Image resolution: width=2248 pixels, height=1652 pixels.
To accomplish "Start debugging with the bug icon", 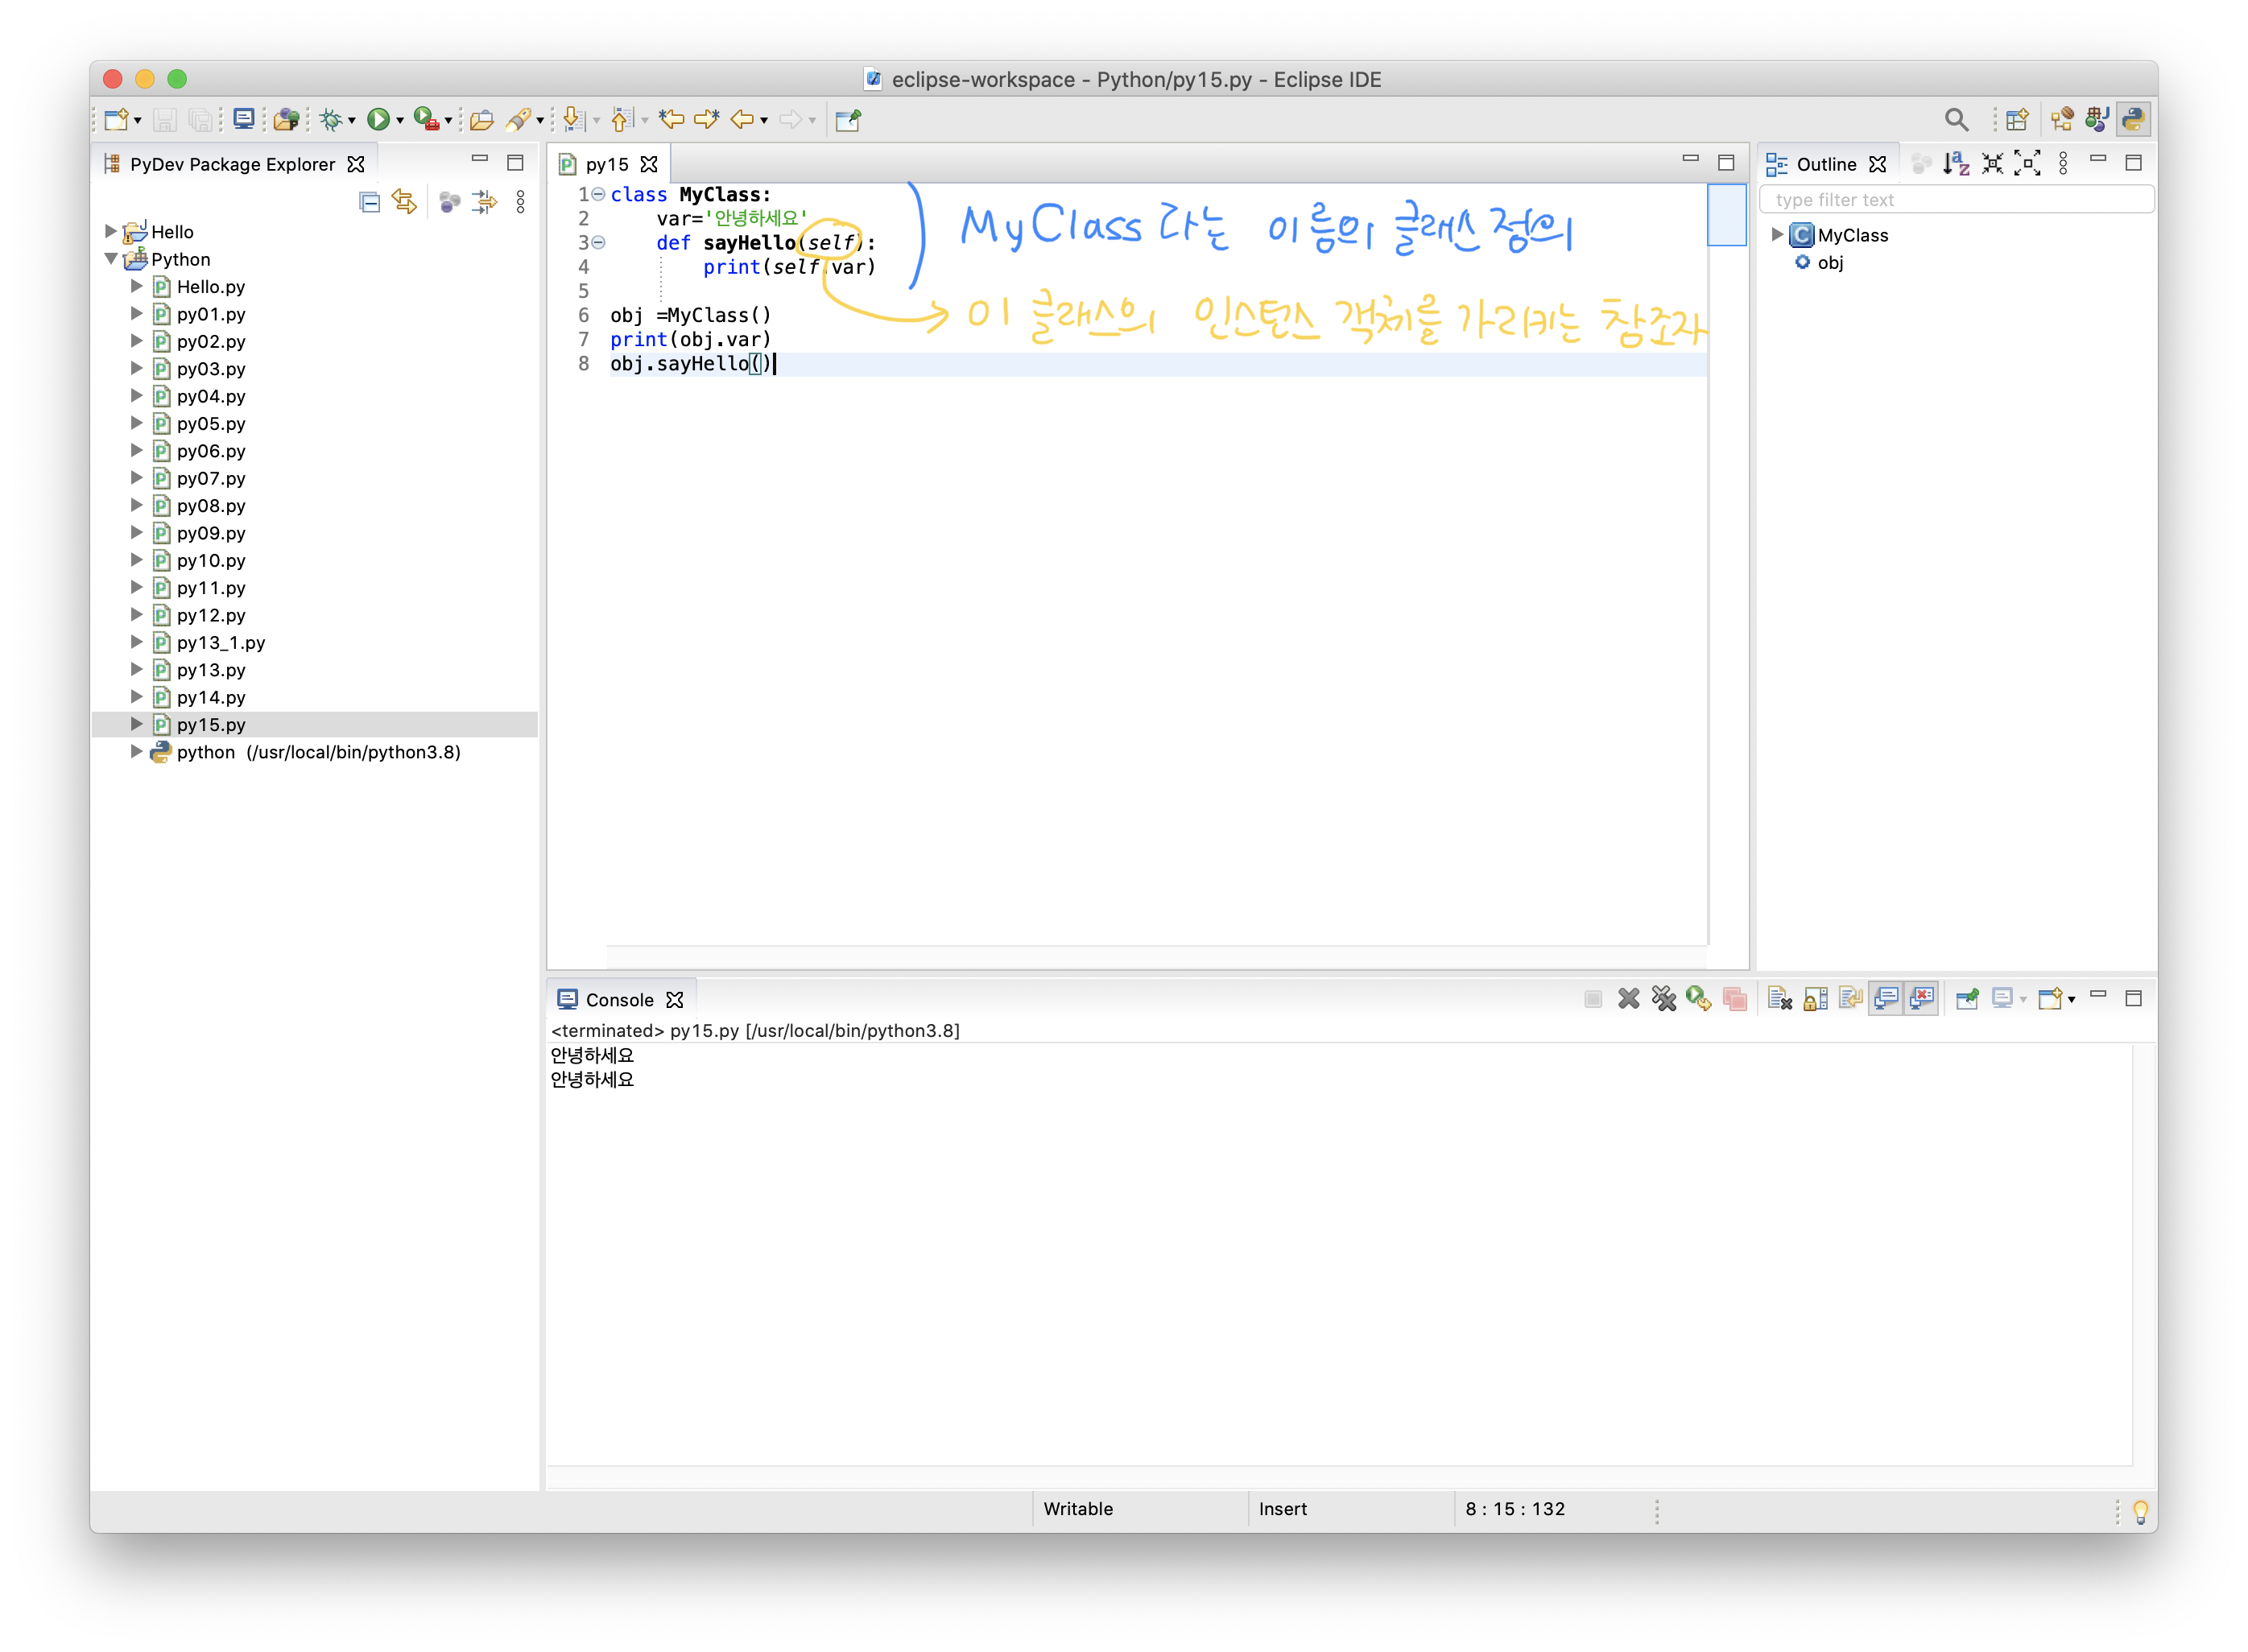I will click(x=330, y=120).
